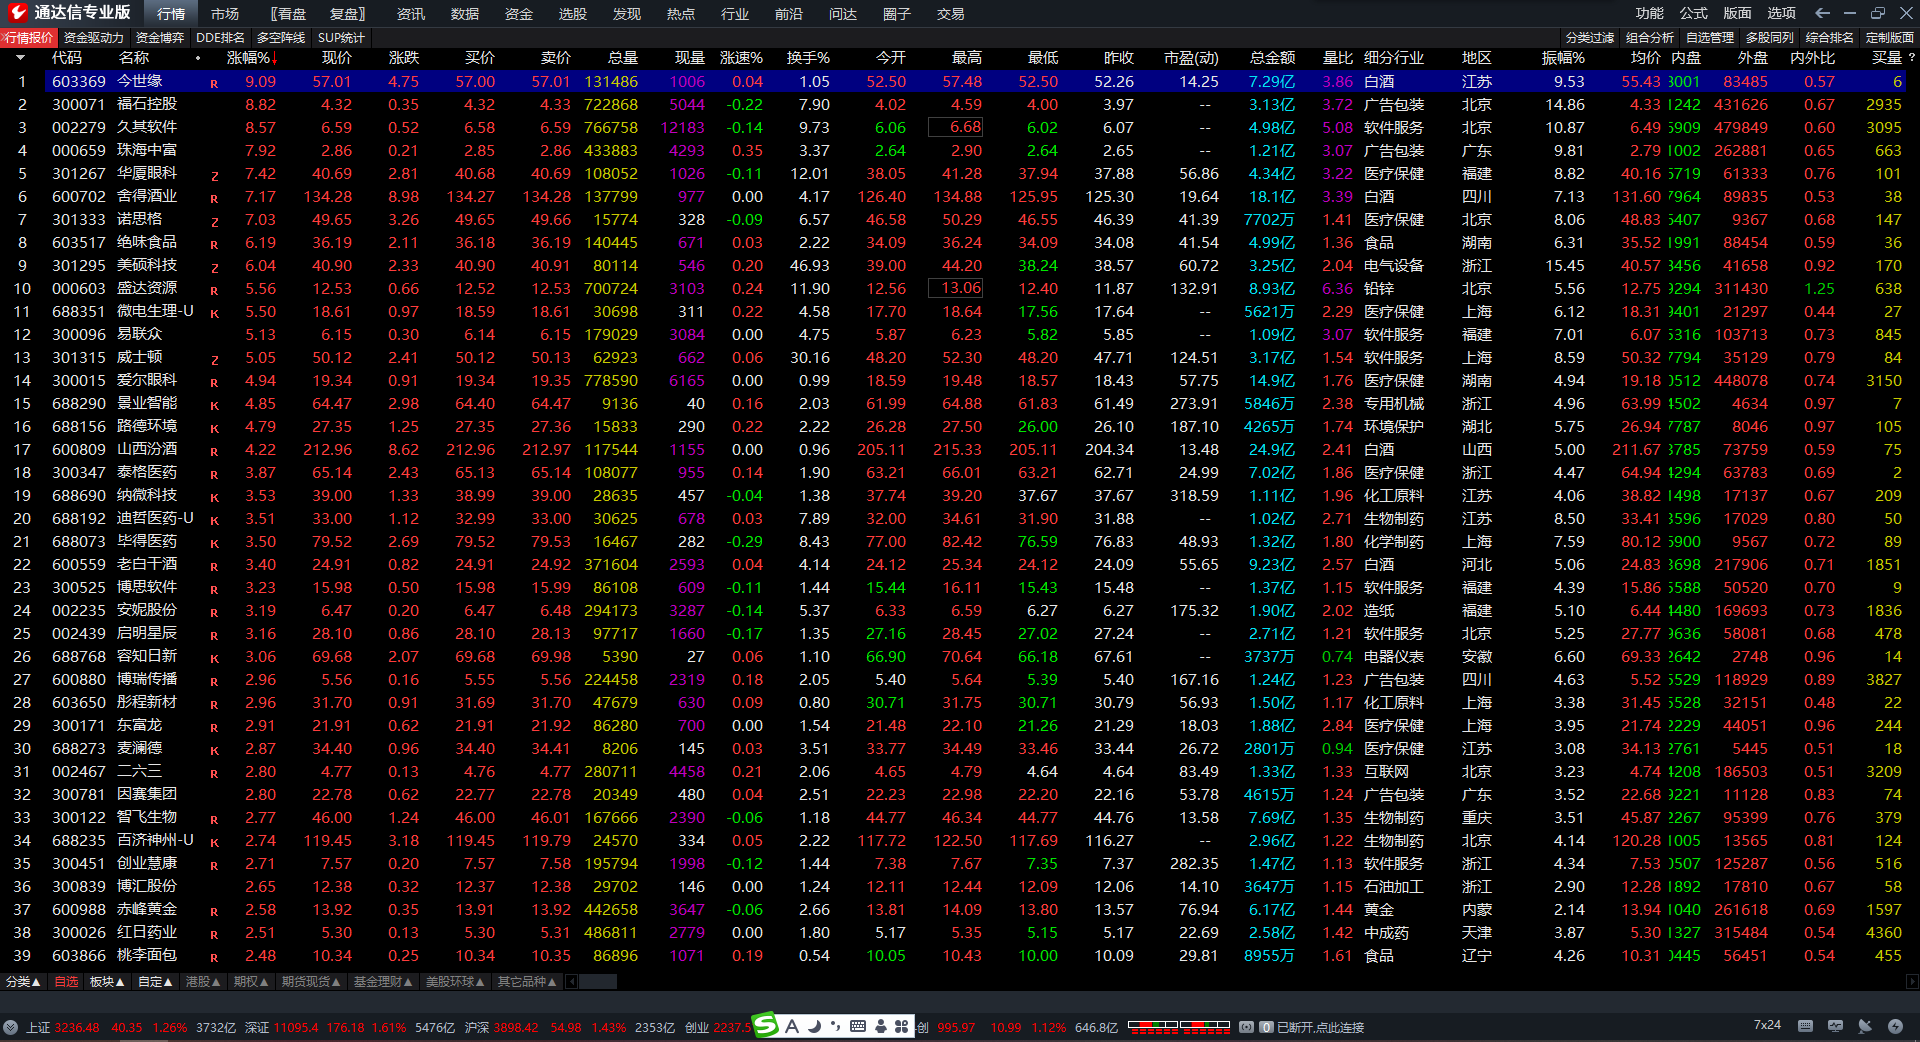Open the 行情 top tab
This screenshot has height=1042, width=1920.
171,14
